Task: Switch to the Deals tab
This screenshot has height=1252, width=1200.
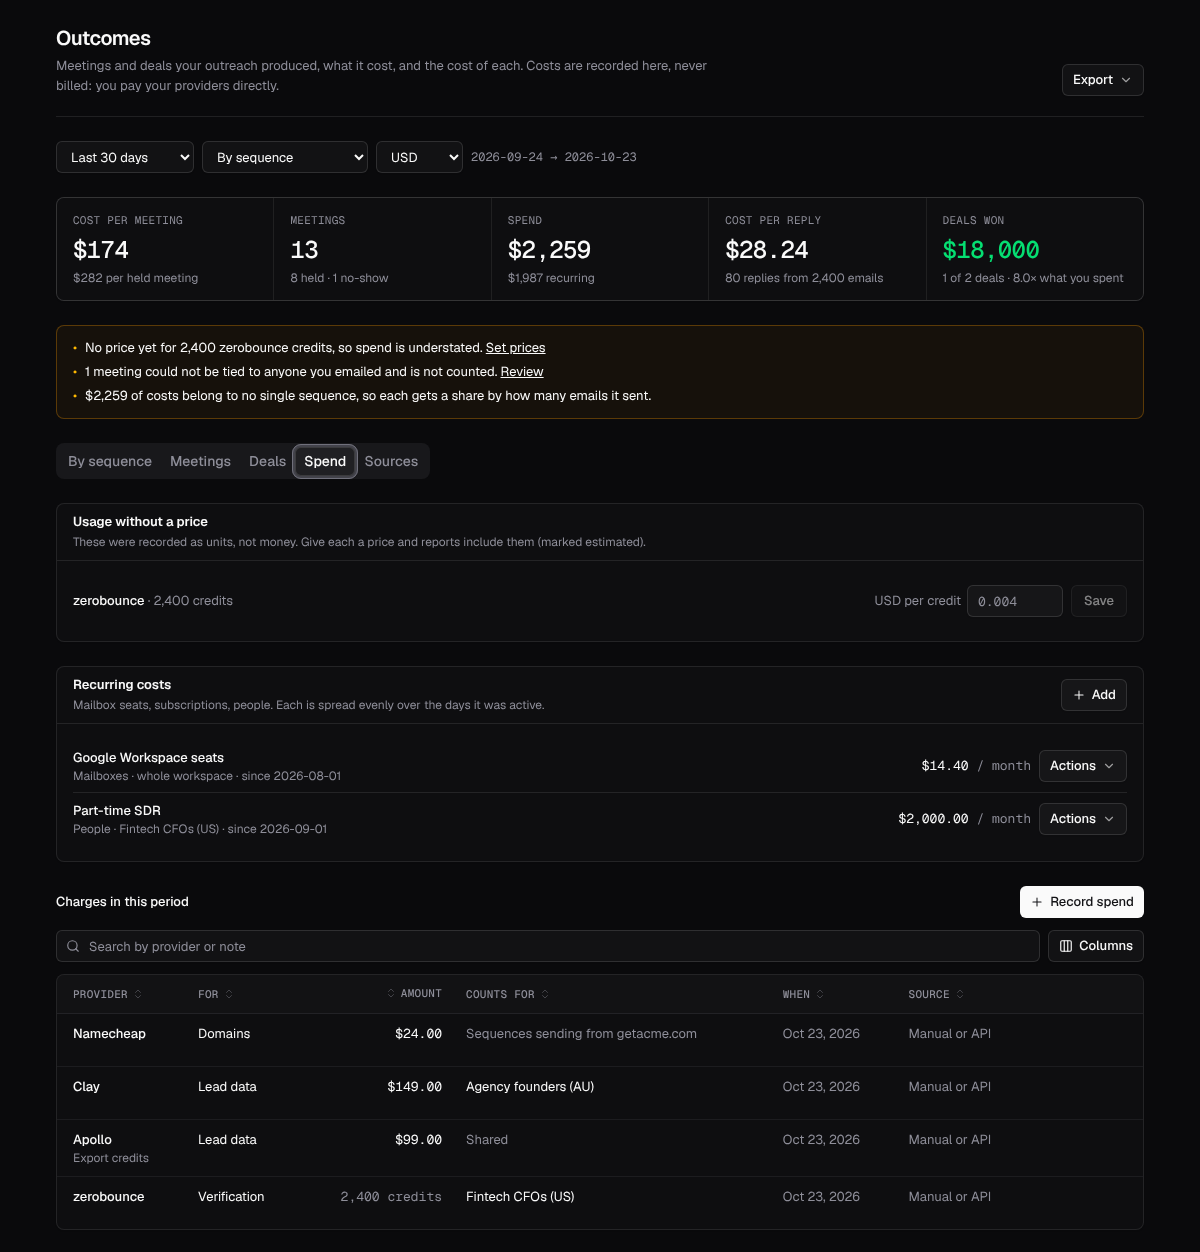Action: point(267,461)
